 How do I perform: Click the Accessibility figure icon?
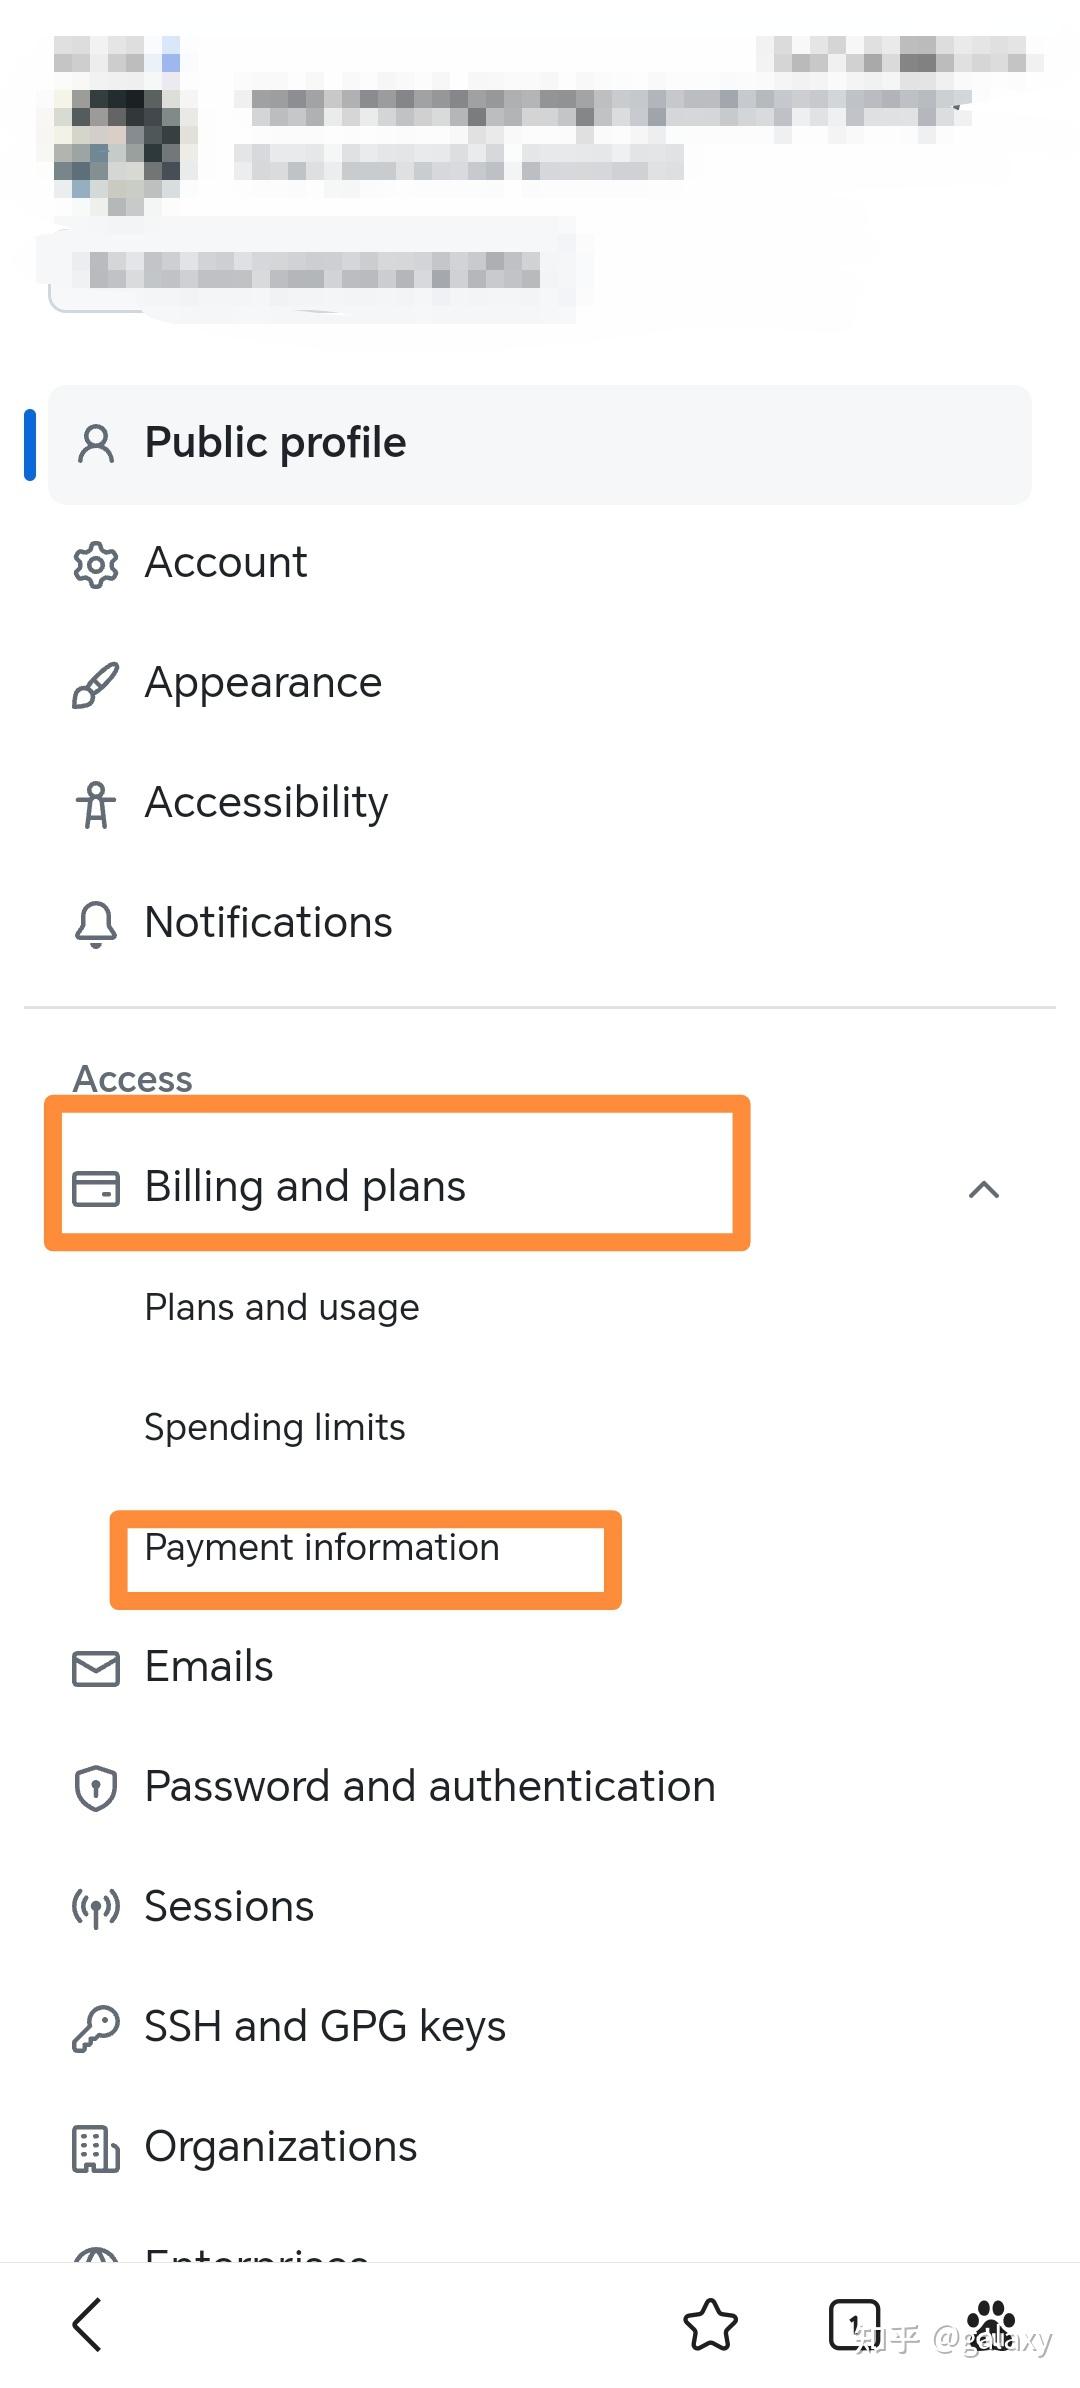click(x=96, y=805)
